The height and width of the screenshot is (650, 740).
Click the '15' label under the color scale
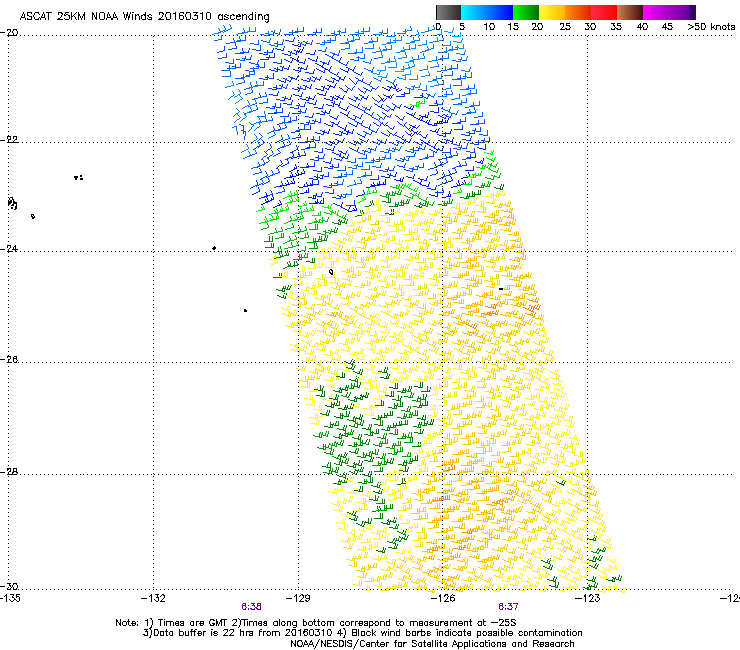pyautogui.click(x=513, y=26)
